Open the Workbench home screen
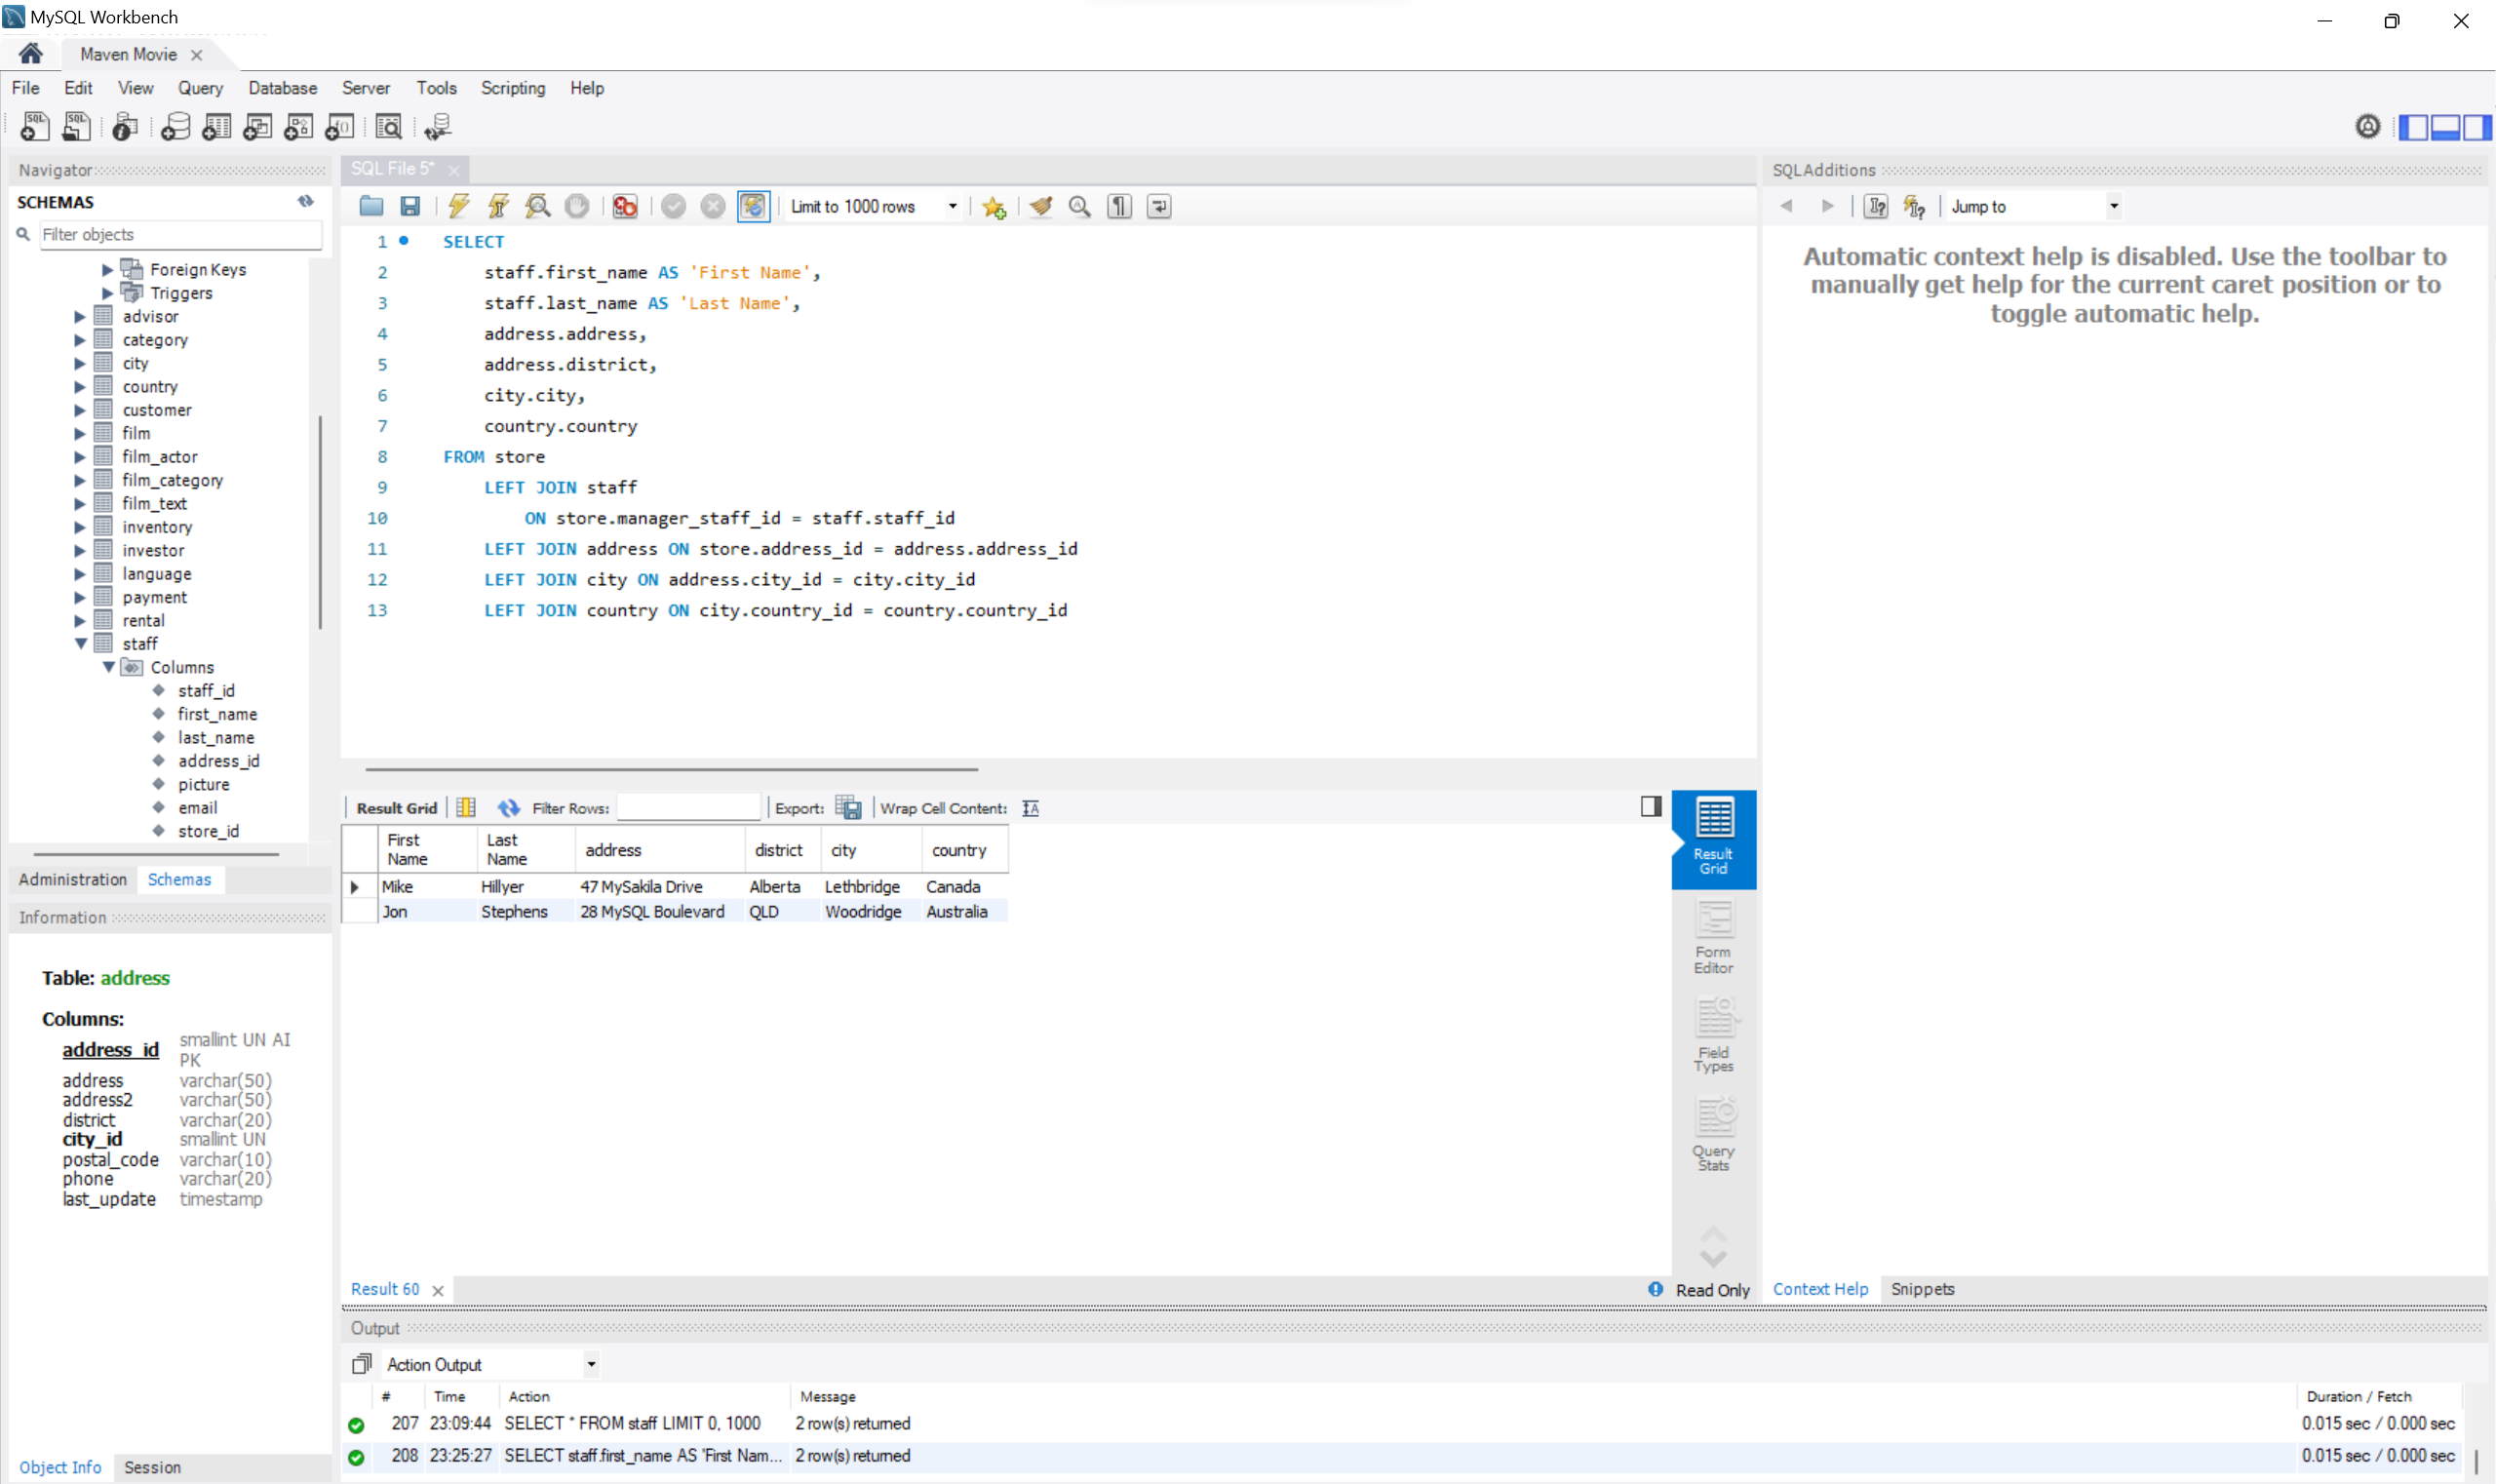The height and width of the screenshot is (1484, 2496). [x=30, y=53]
